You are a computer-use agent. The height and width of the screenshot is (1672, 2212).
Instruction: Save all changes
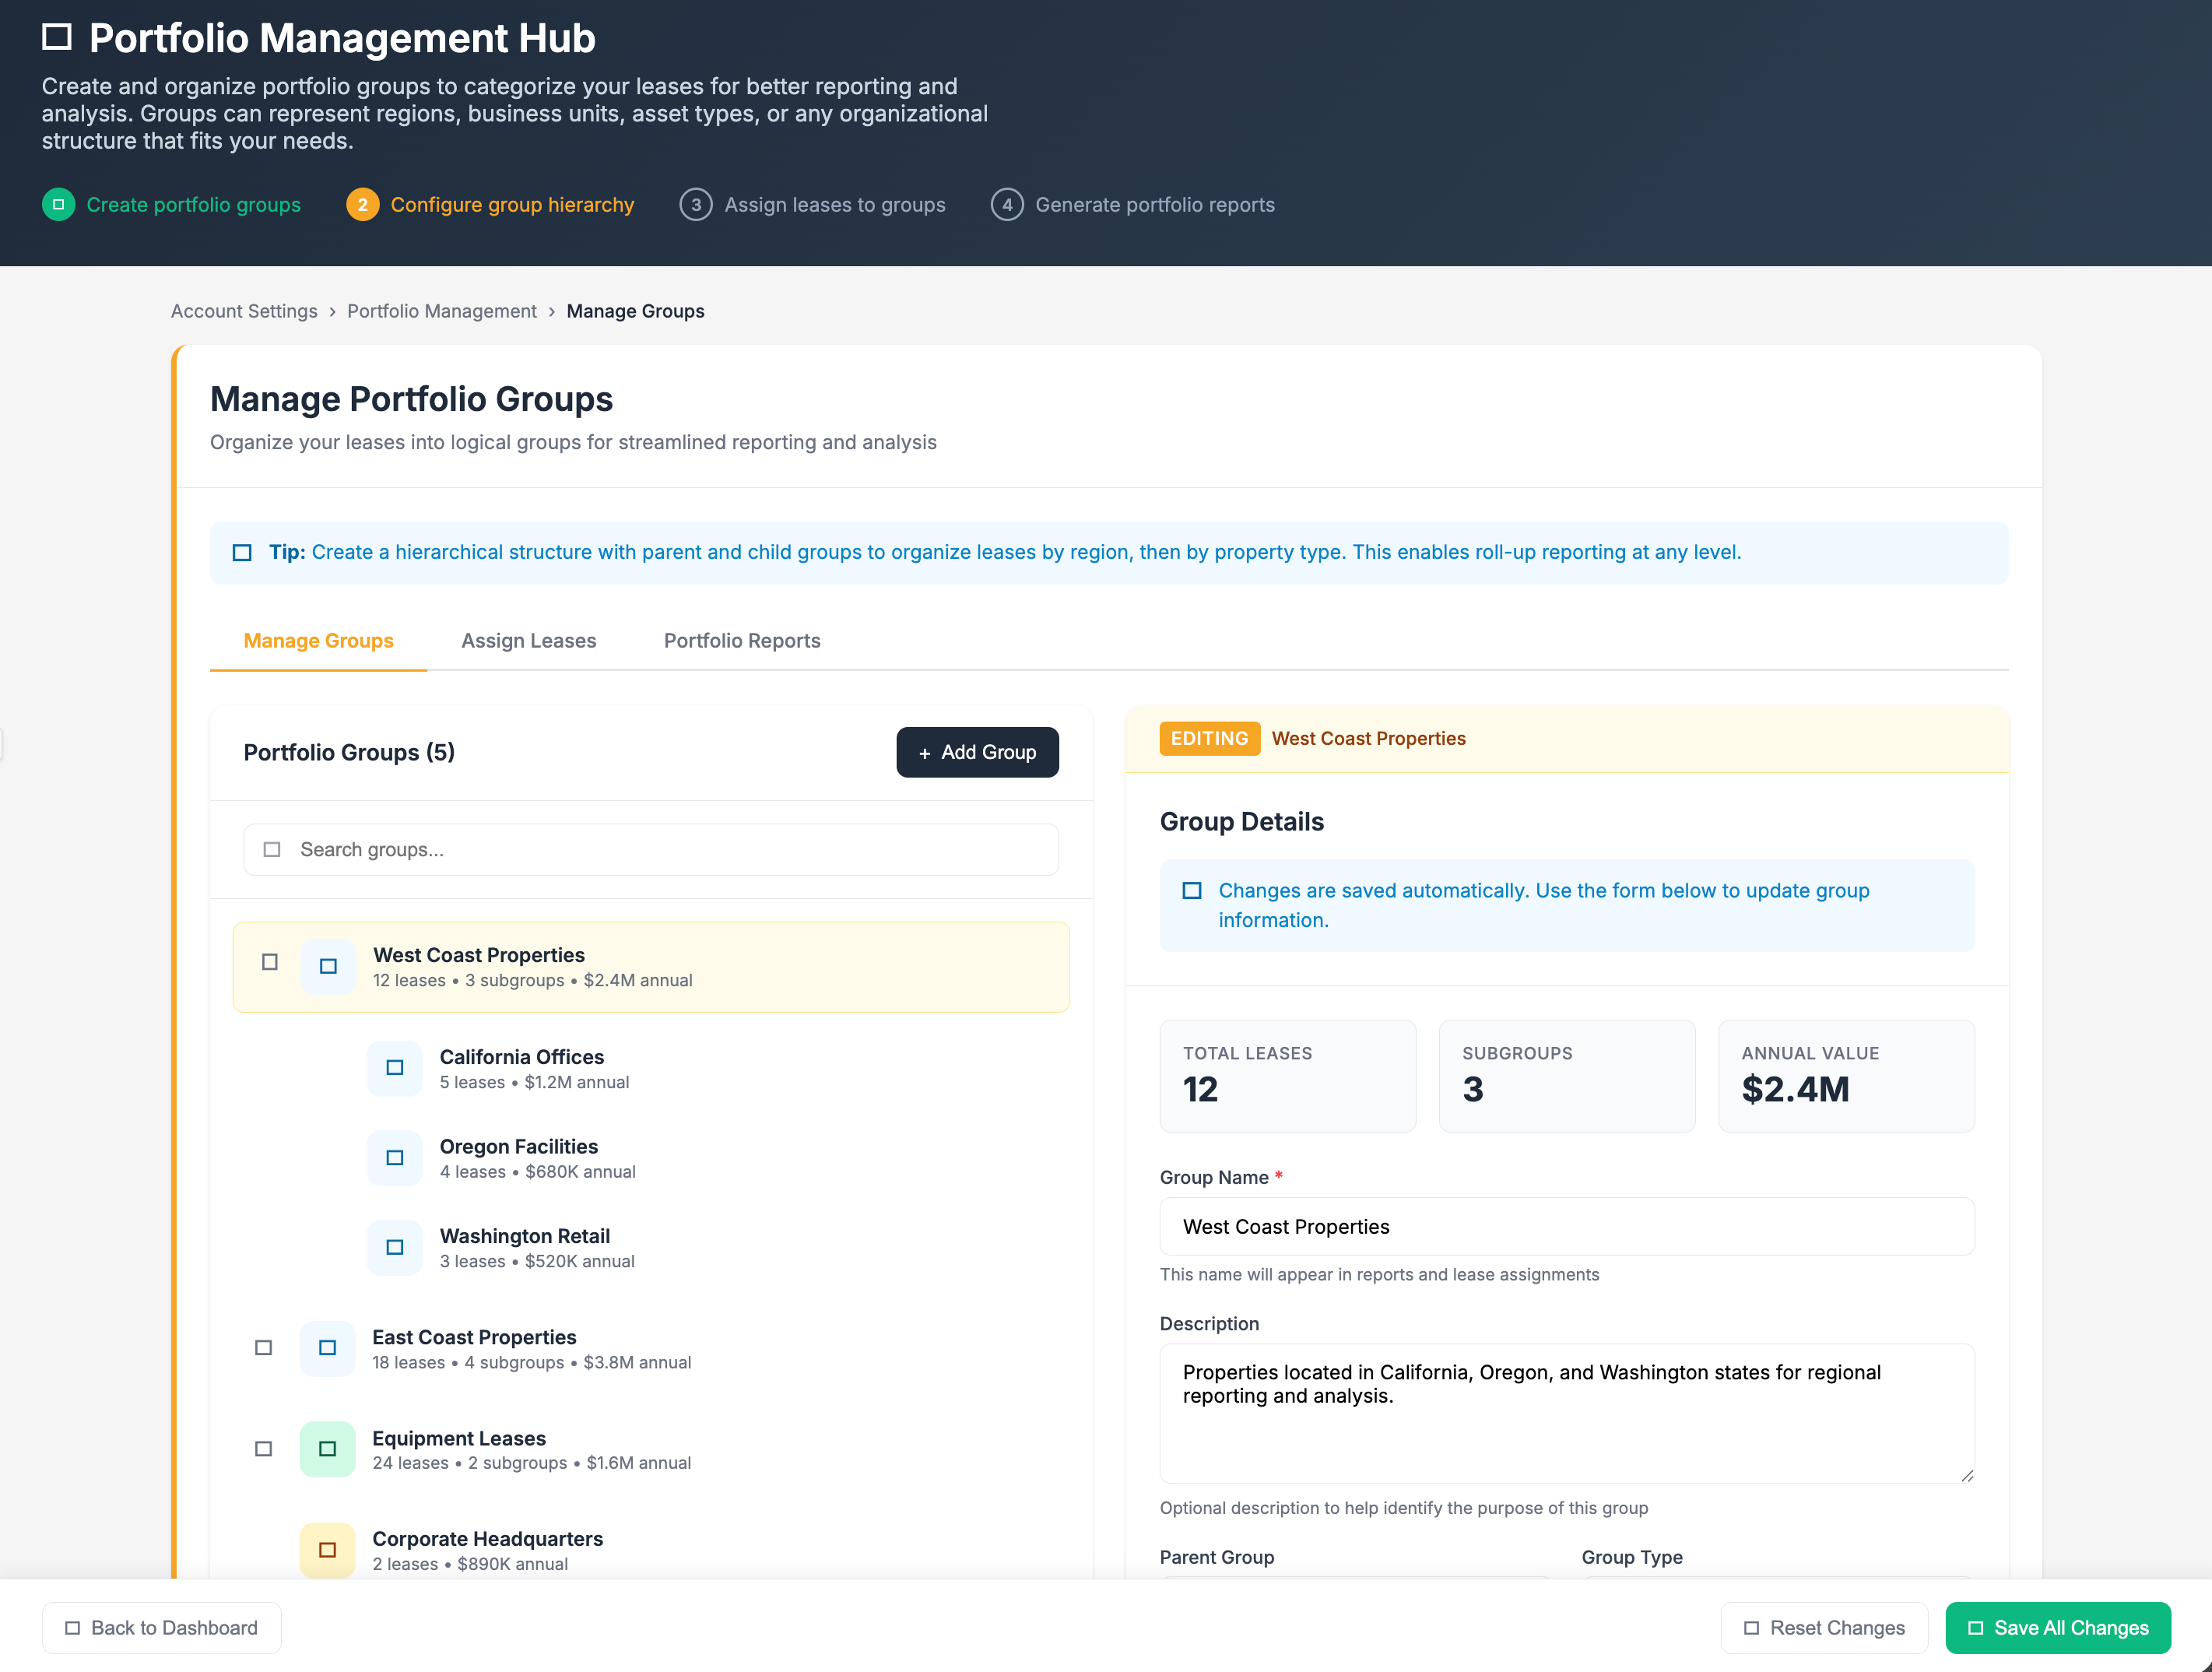pos(2056,1627)
